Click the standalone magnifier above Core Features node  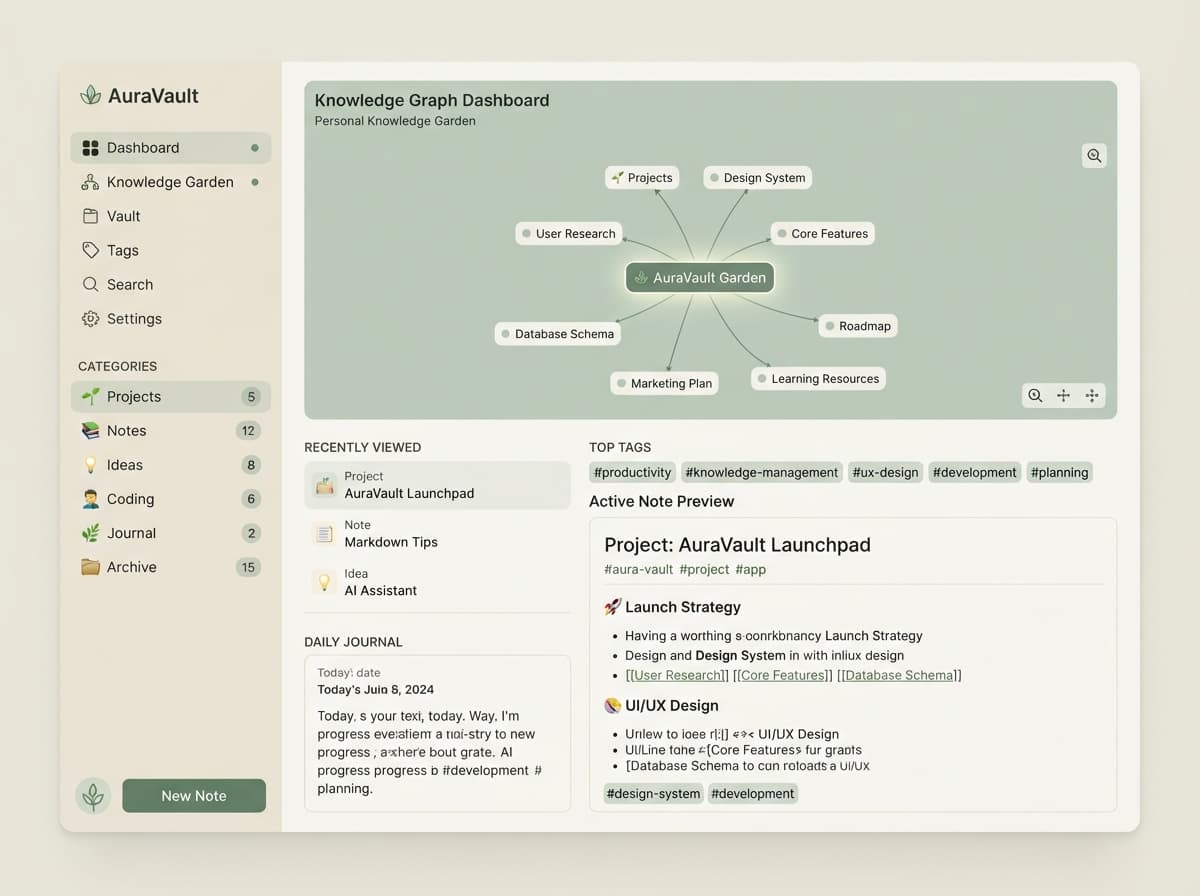coord(1094,155)
